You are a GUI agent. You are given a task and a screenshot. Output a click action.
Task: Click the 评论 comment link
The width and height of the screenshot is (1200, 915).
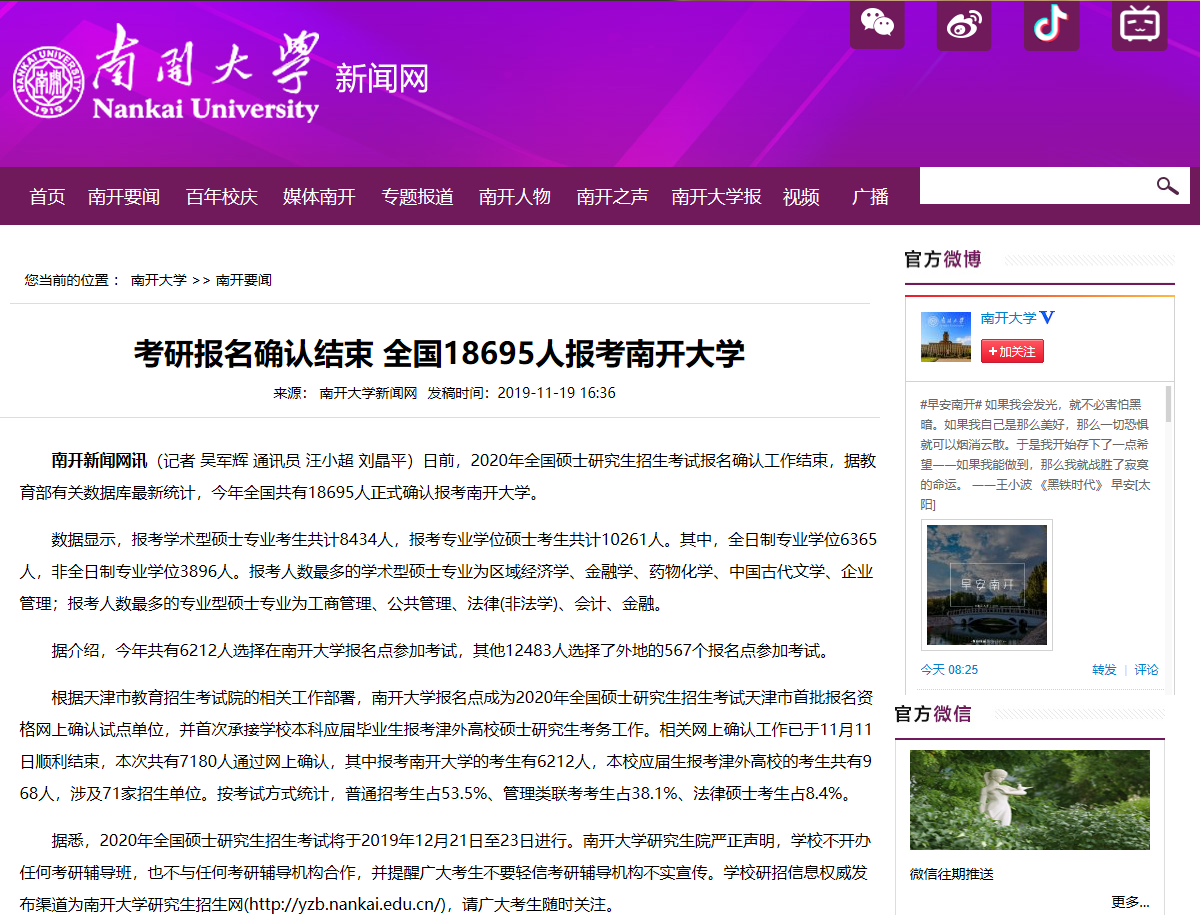click(x=1146, y=670)
